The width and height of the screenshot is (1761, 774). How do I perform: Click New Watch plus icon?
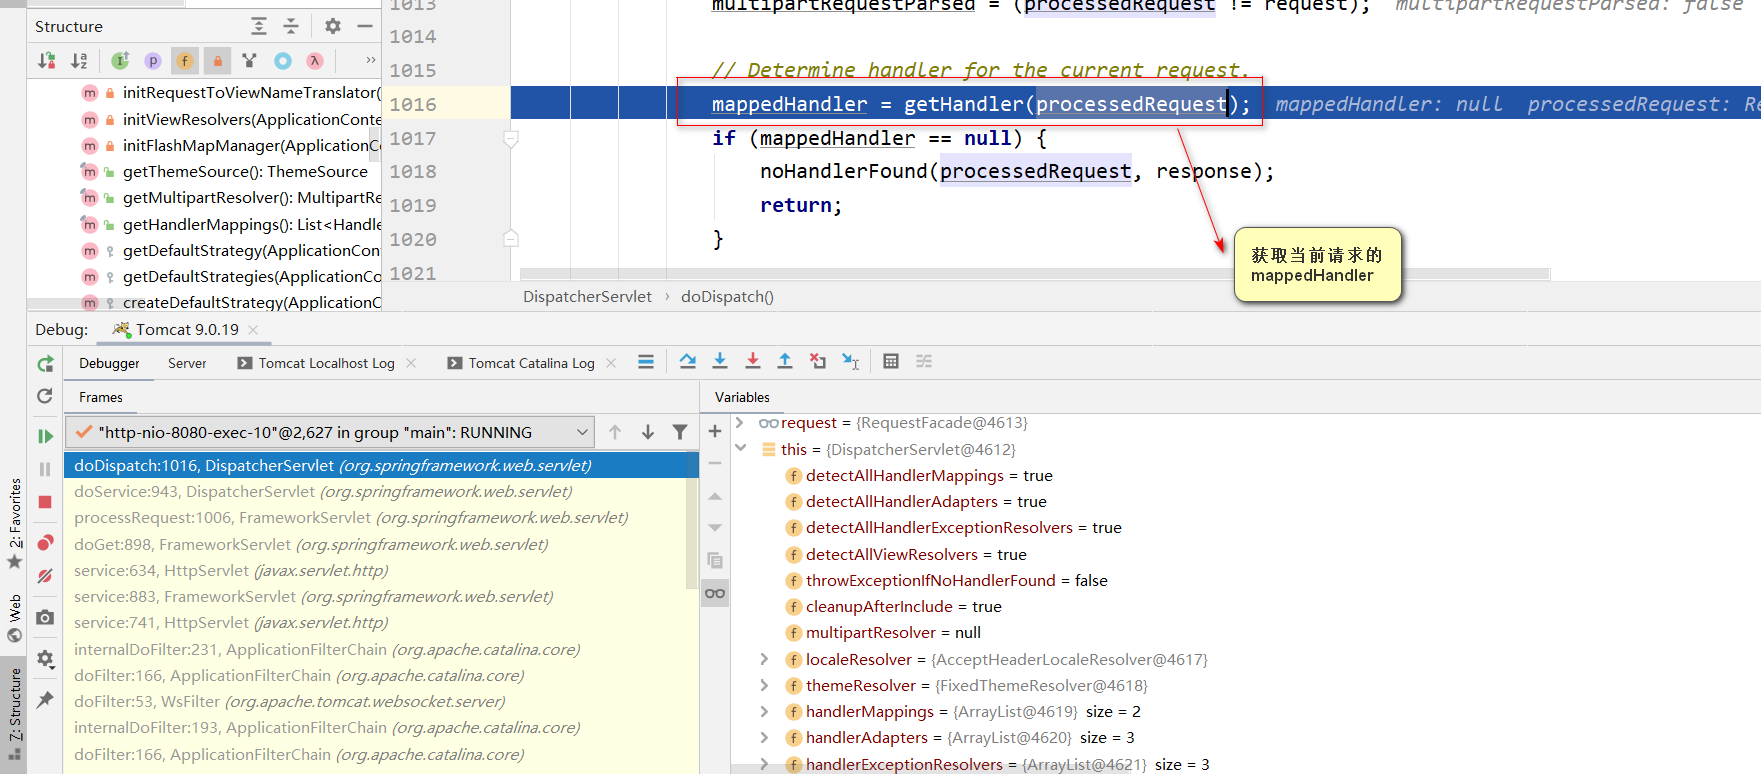[x=715, y=431]
